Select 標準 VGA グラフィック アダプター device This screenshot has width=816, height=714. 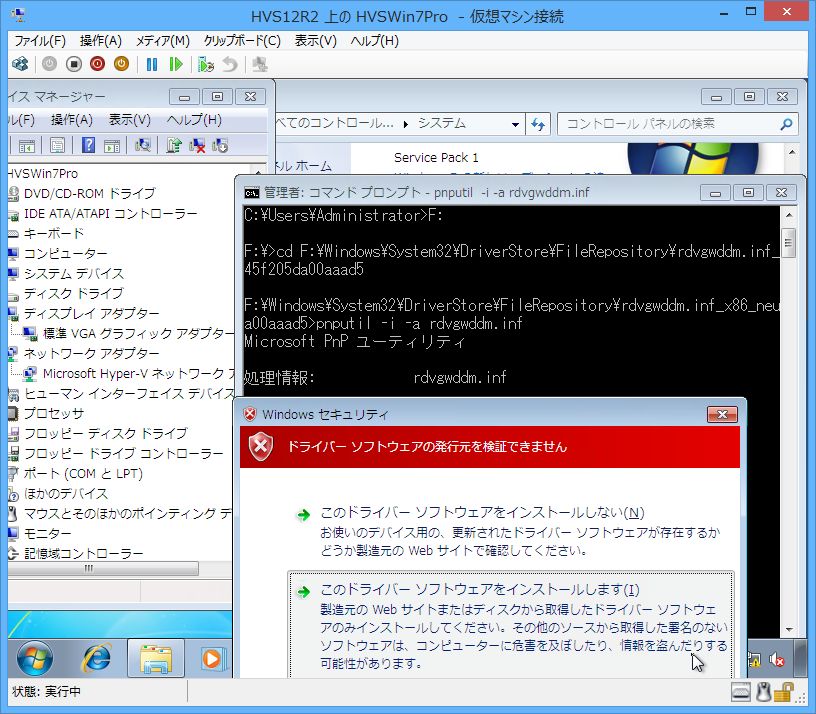138,334
